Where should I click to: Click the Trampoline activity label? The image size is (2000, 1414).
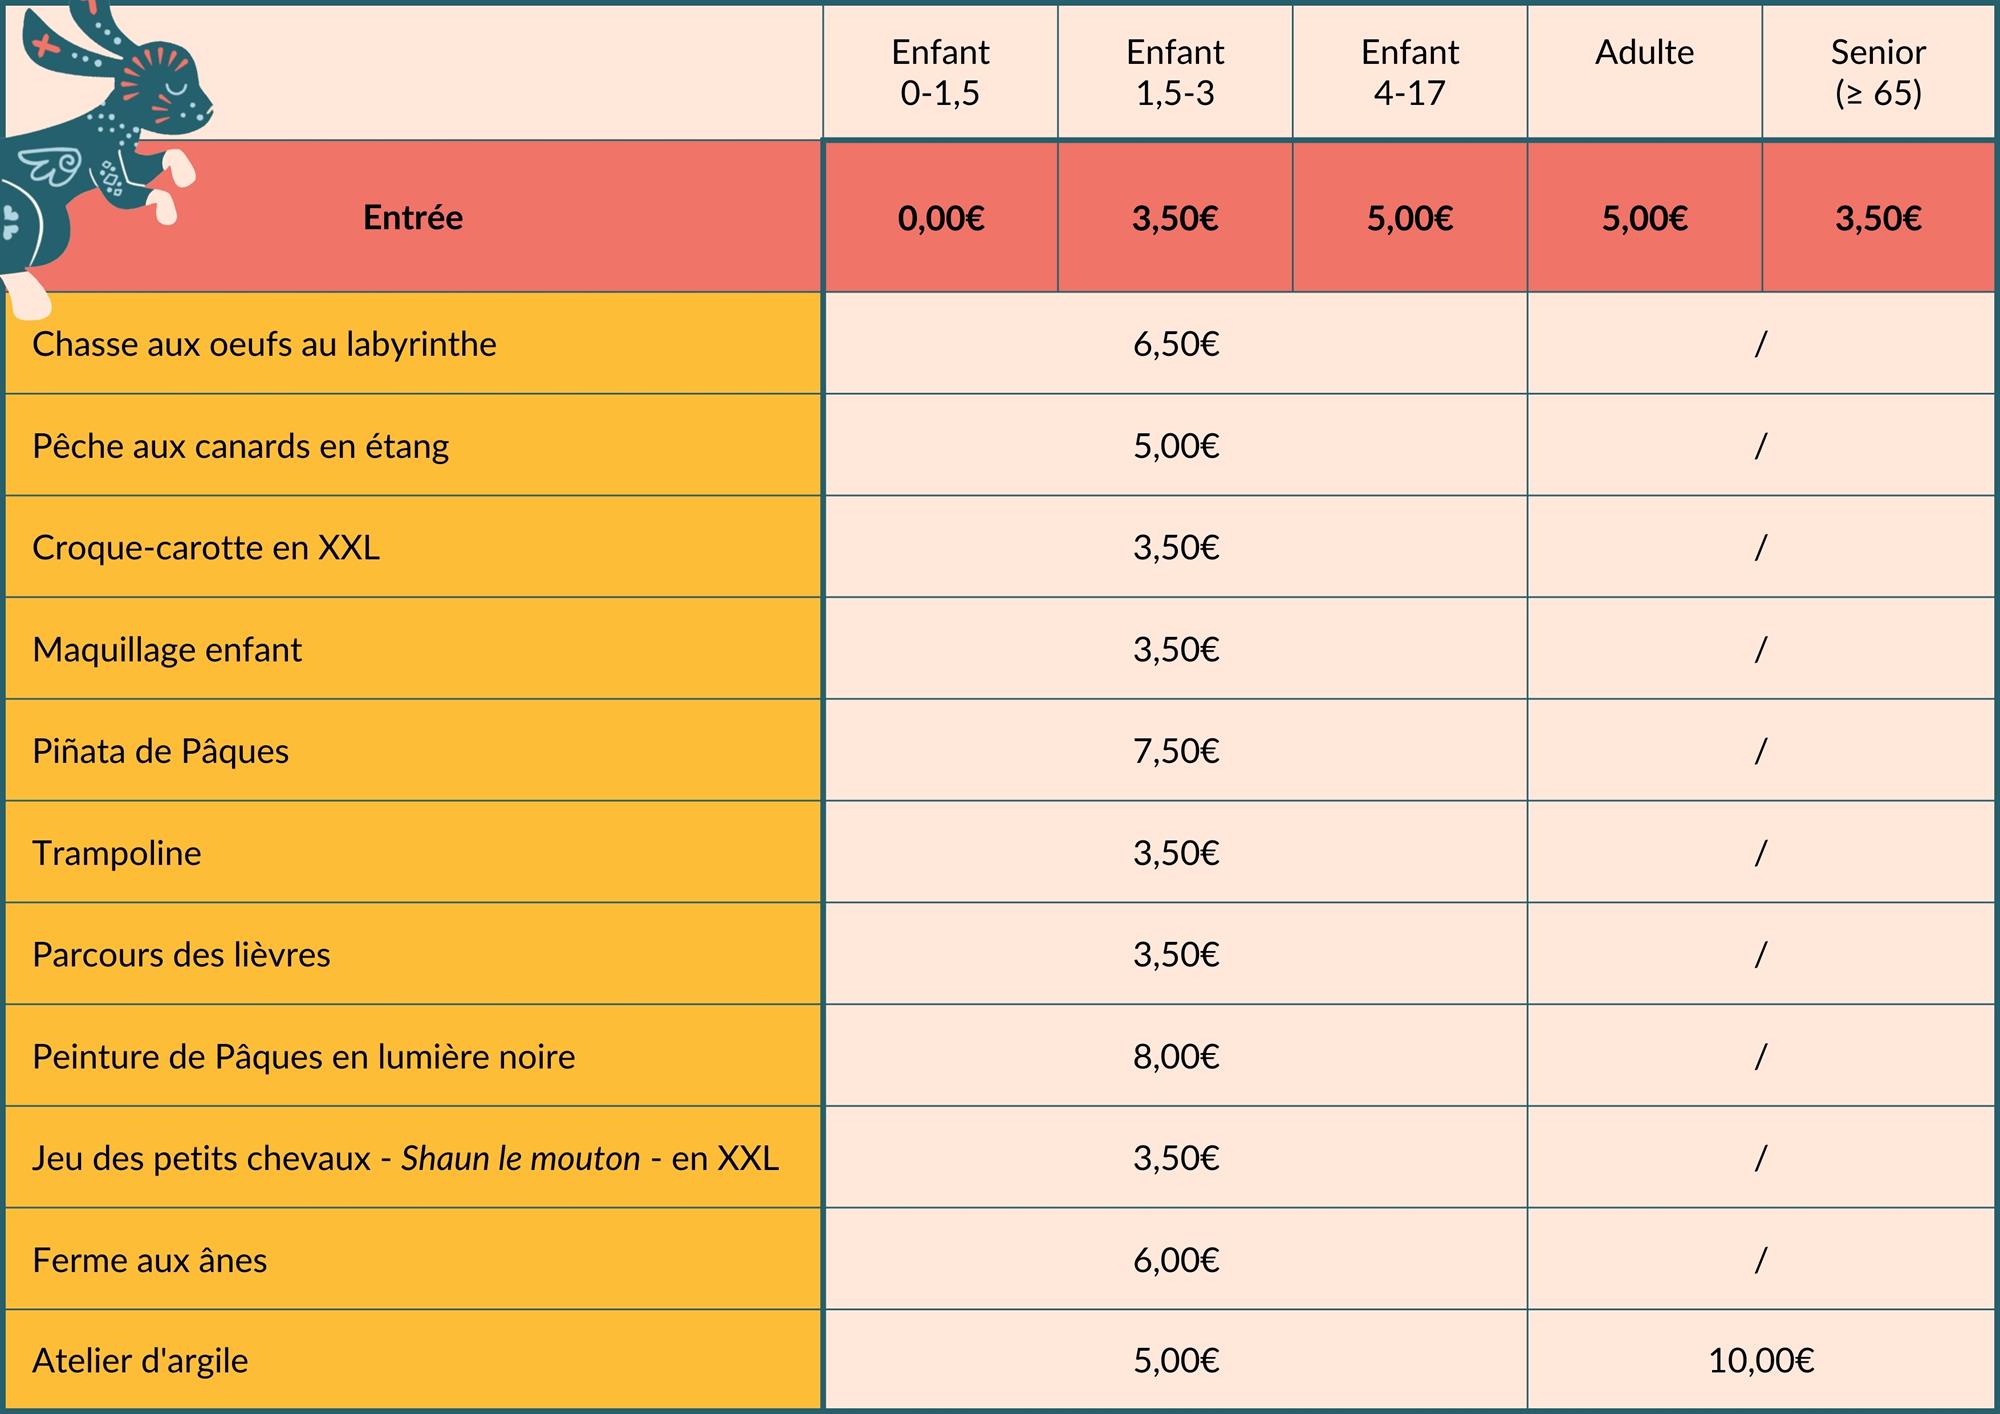[117, 853]
